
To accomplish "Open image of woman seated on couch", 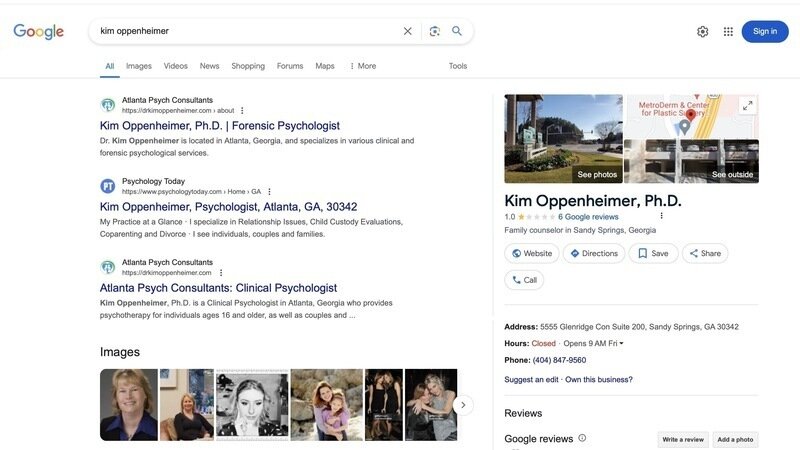I will tap(187, 405).
